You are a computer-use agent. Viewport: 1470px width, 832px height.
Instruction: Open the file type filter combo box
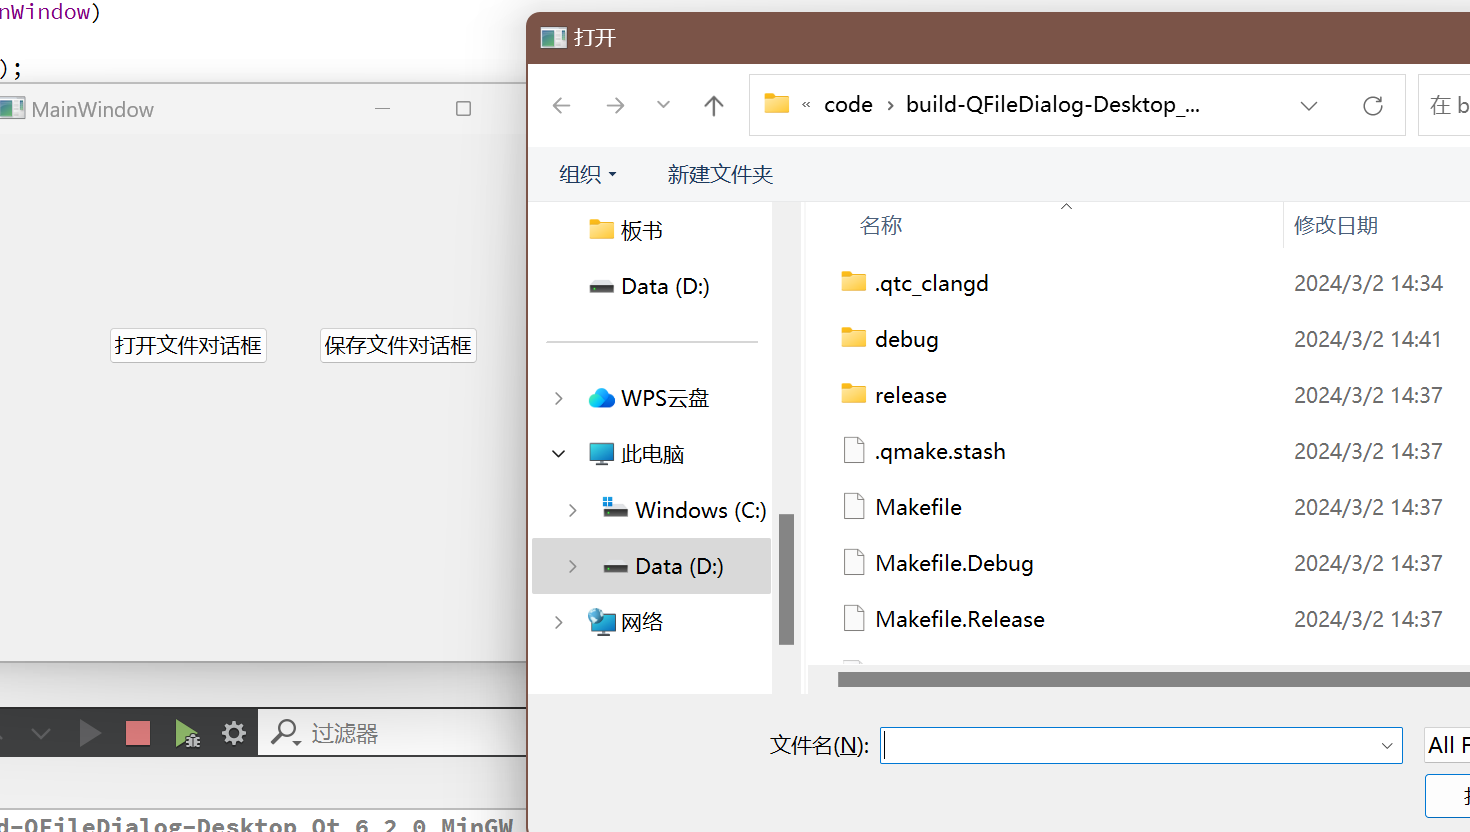coord(1448,745)
